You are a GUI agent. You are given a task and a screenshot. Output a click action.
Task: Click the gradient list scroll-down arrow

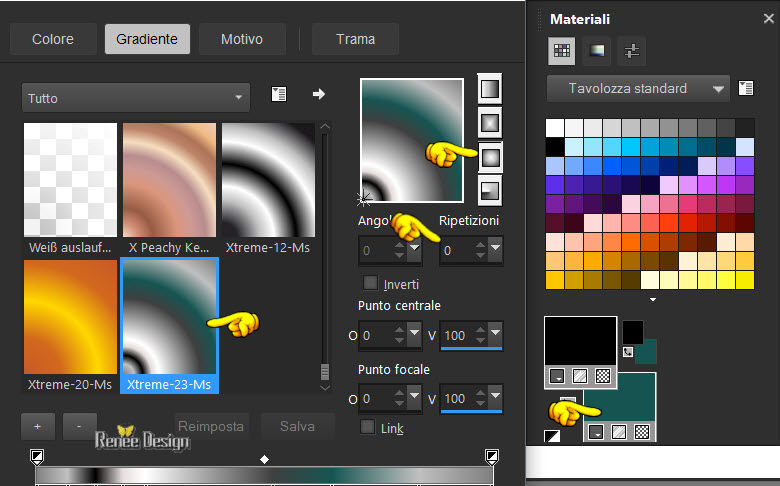pyautogui.click(x=325, y=388)
